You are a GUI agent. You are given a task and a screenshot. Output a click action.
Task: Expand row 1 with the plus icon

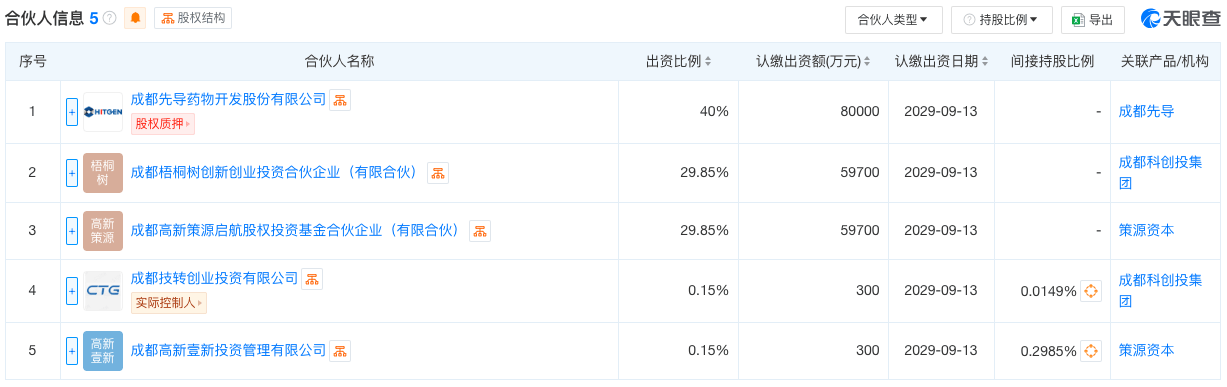(x=72, y=112)
